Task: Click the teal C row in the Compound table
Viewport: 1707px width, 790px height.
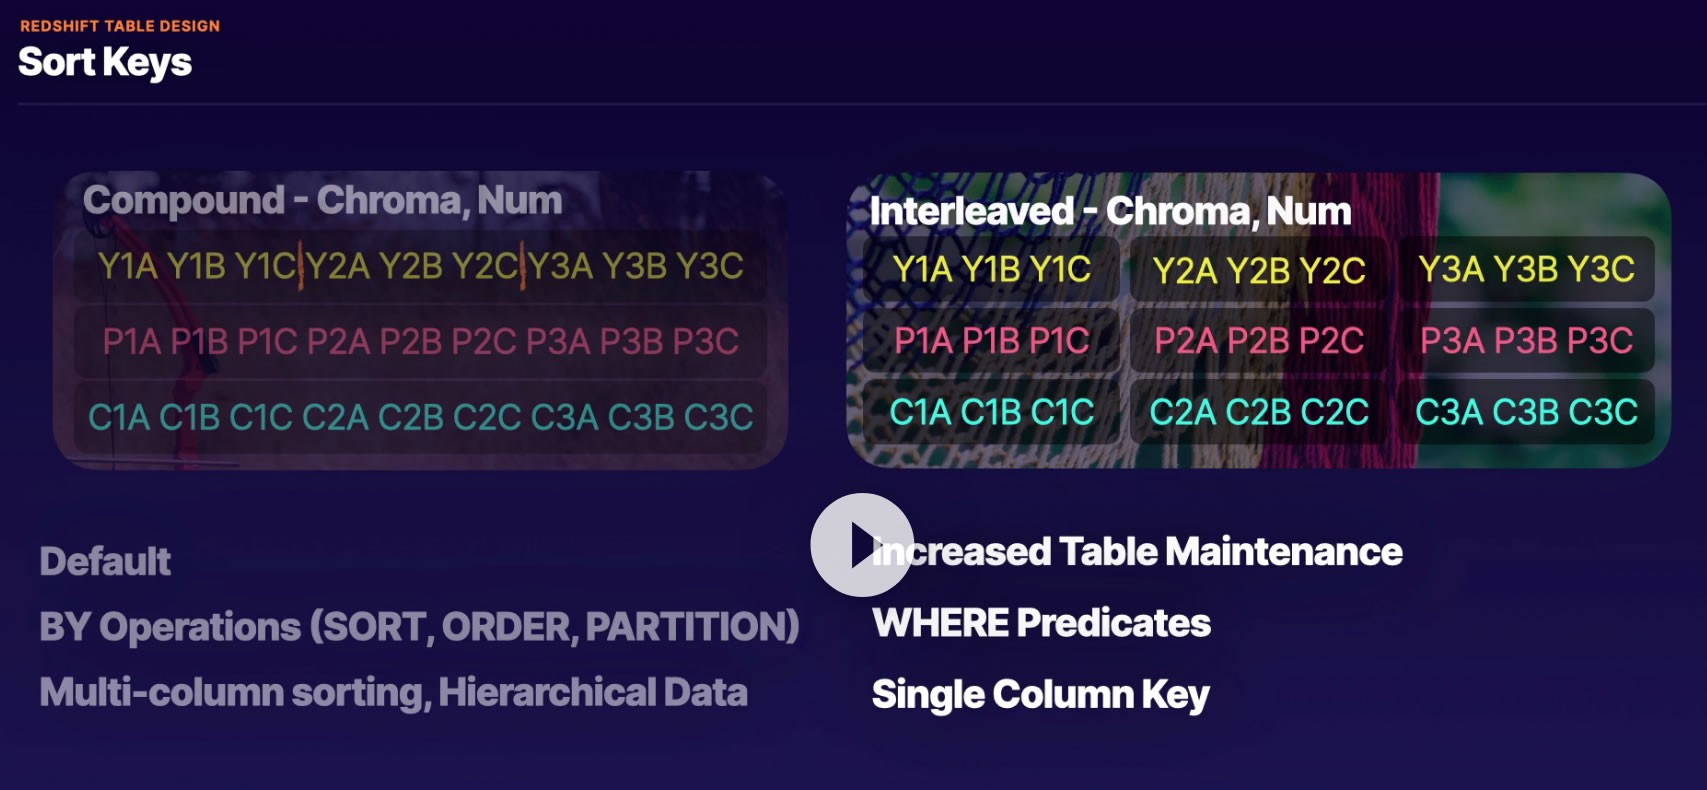Action: tap(420, 417)
